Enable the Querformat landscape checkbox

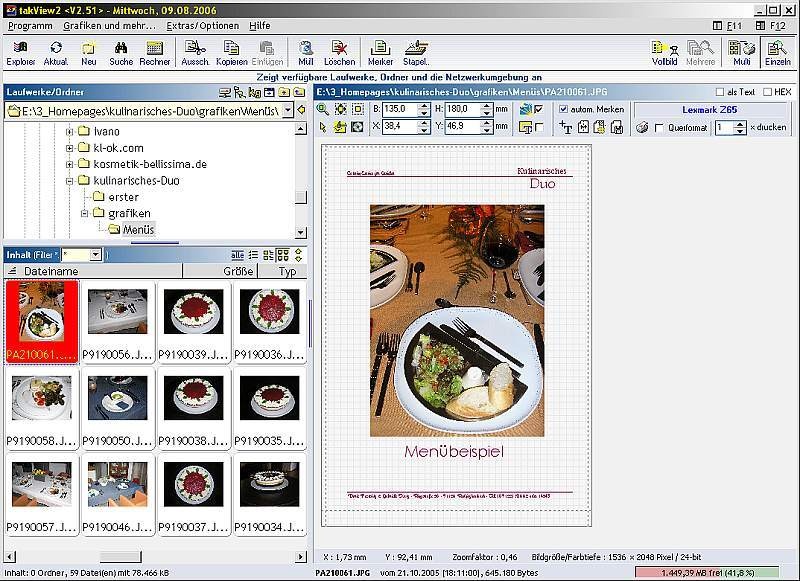click(658, 128)
